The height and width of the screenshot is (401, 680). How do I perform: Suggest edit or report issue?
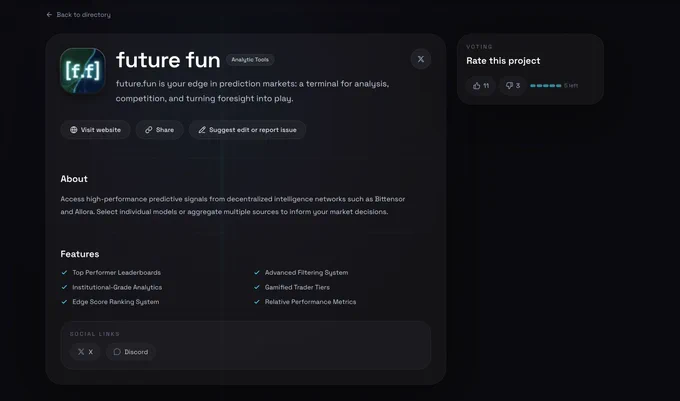tap(247, 130)
